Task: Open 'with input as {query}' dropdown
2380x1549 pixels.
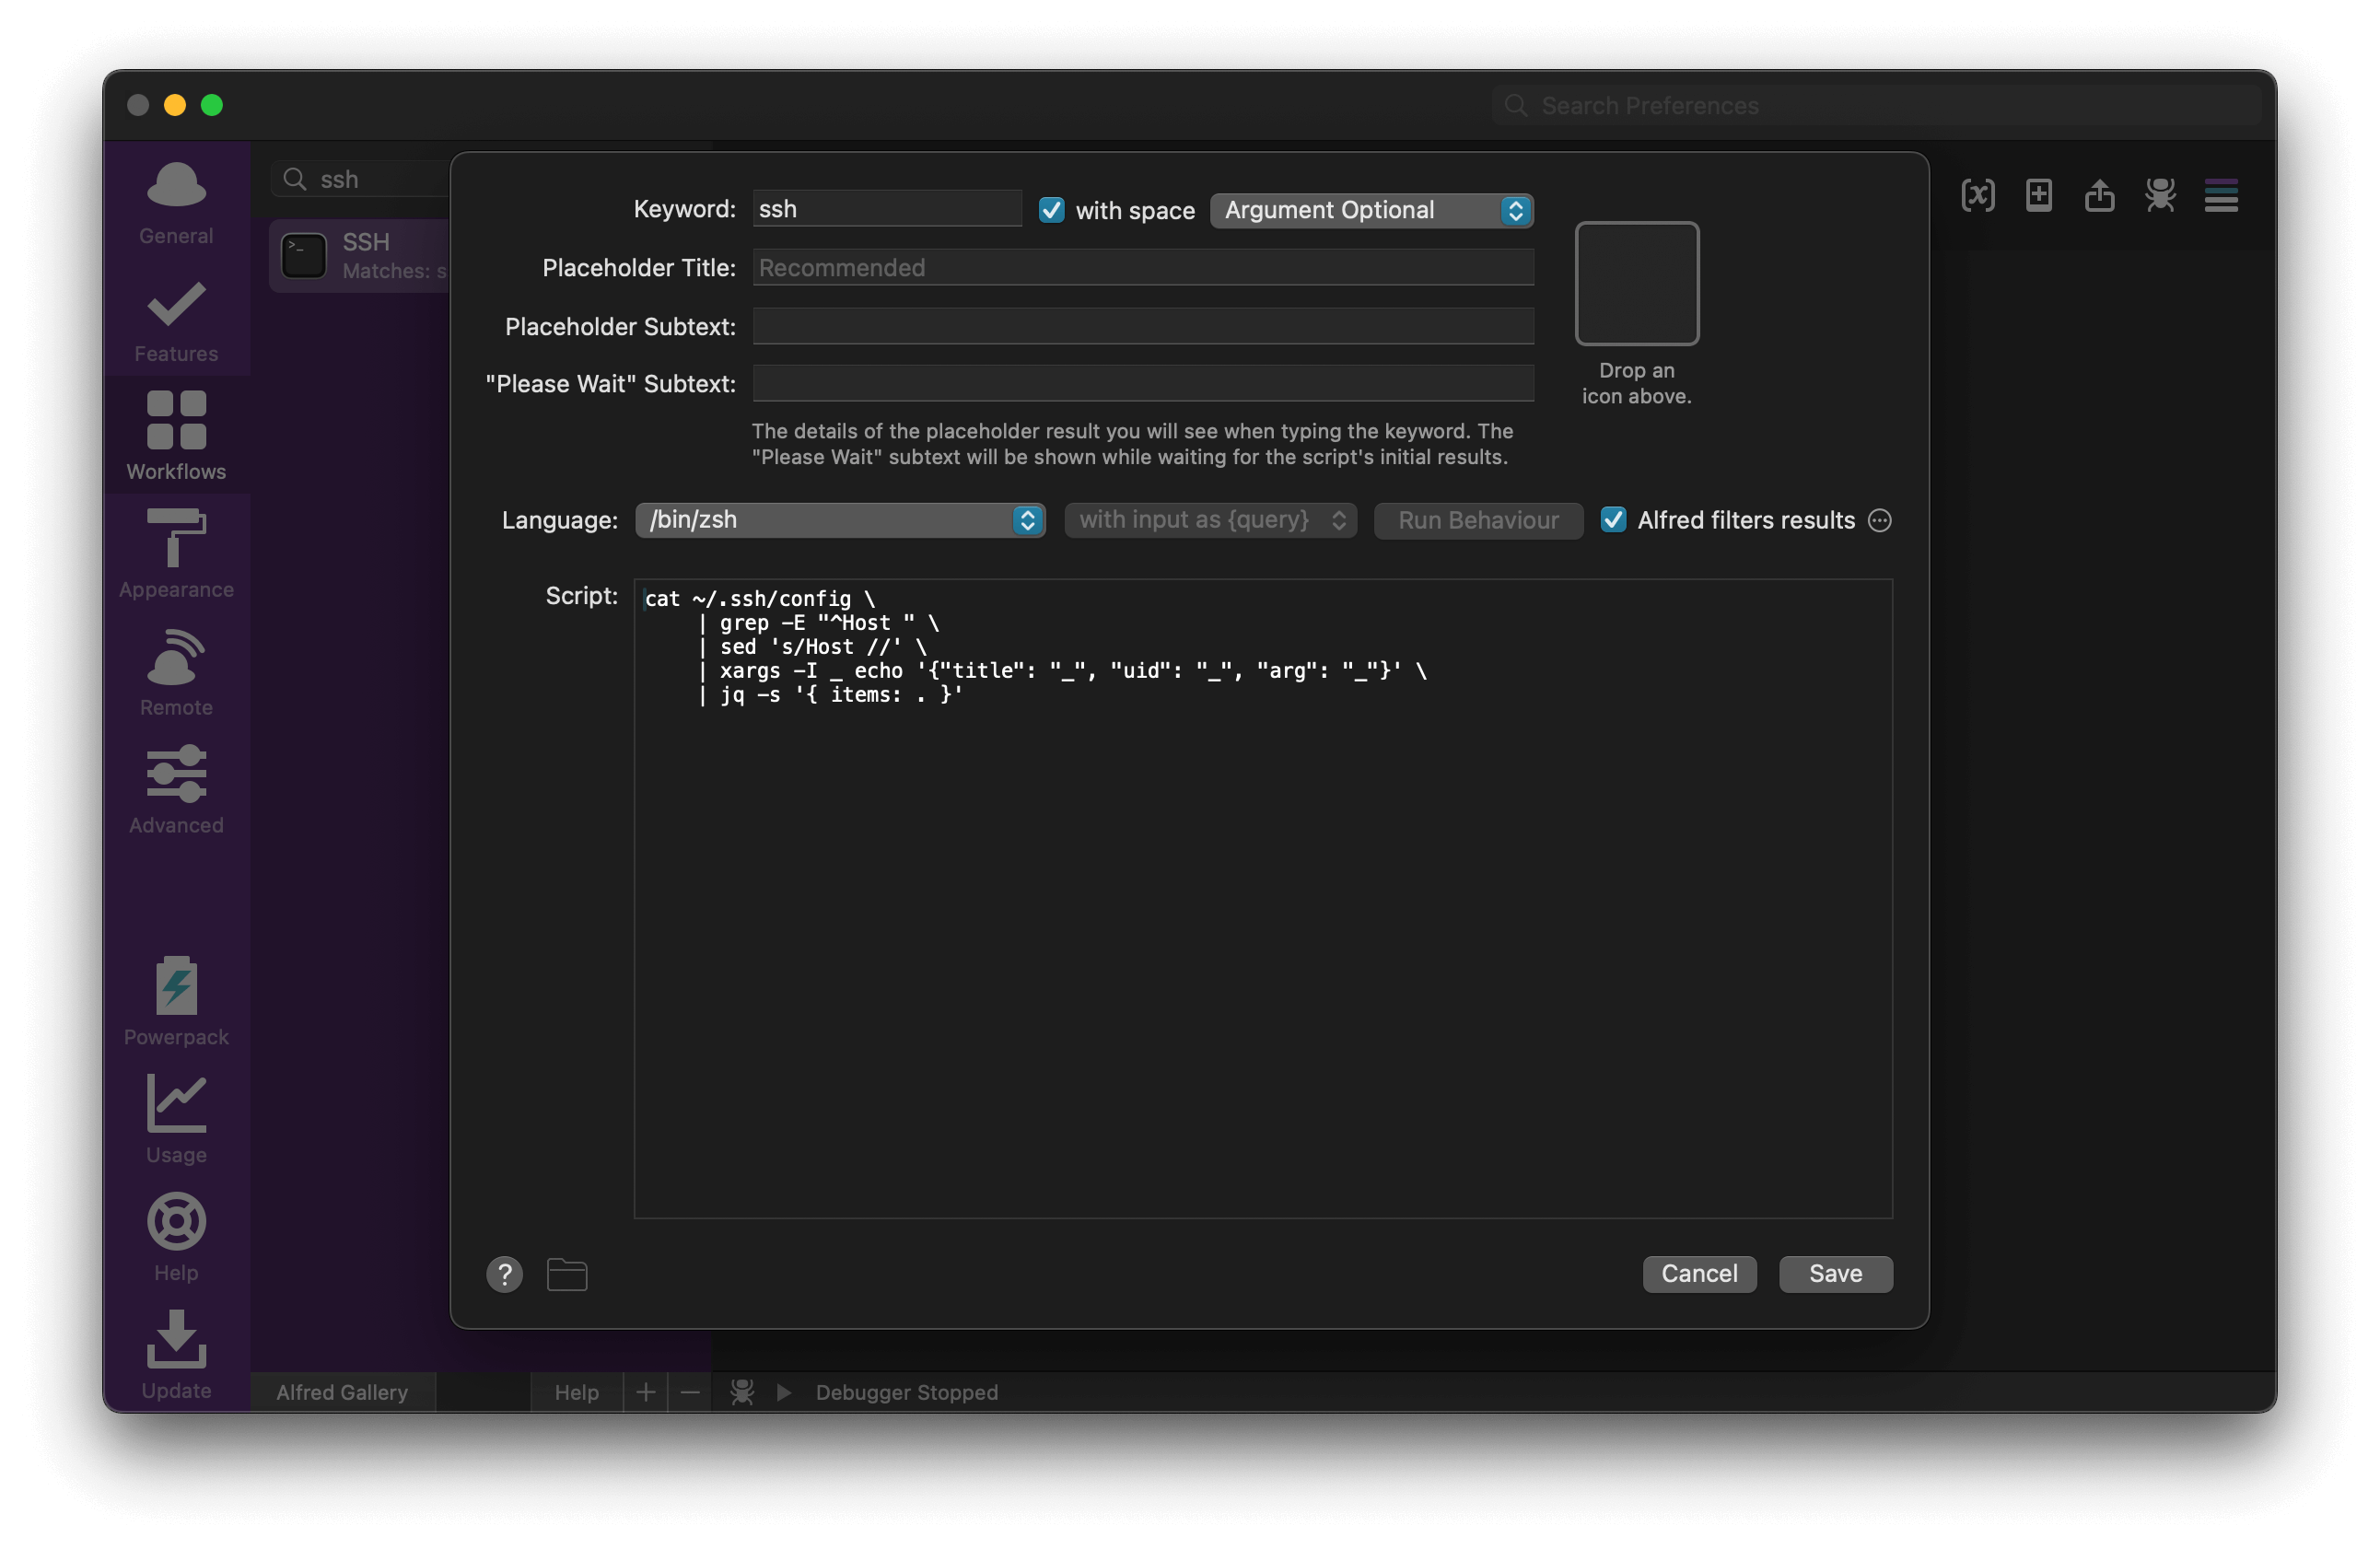Action: [x=1210, y=520]
